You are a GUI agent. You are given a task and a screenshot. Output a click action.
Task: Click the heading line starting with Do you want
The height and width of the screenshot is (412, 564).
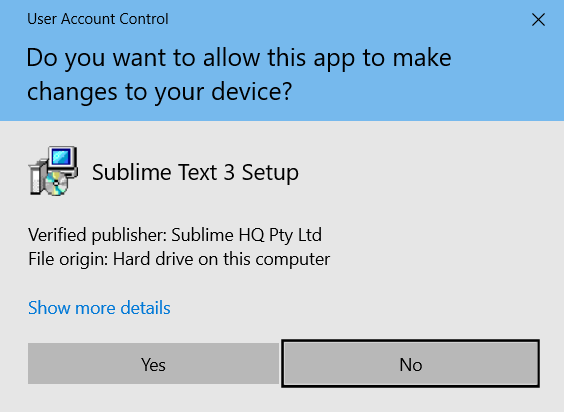point(239,58)
